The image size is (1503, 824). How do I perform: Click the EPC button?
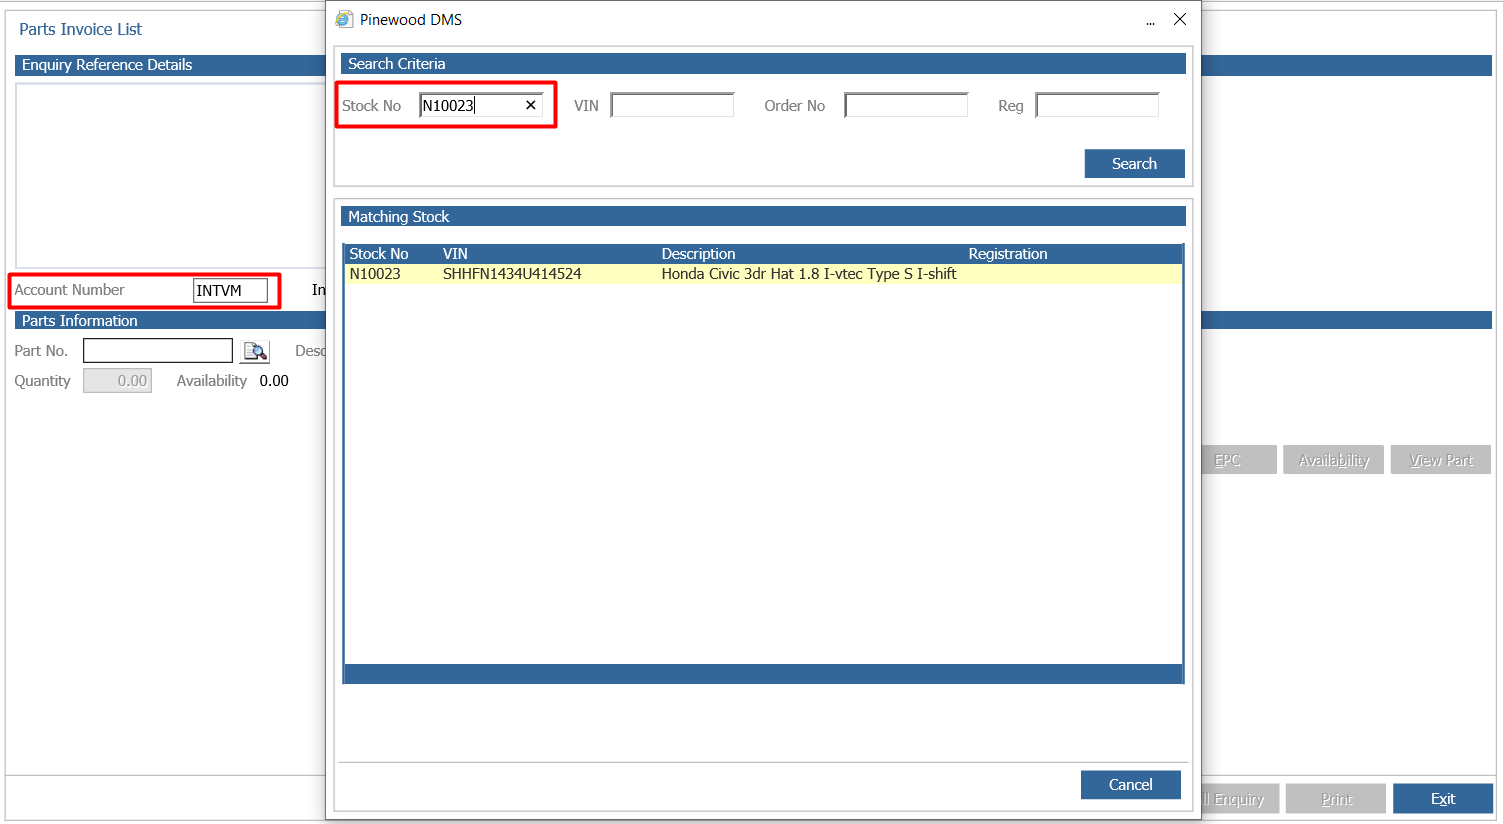[1238, 460]
